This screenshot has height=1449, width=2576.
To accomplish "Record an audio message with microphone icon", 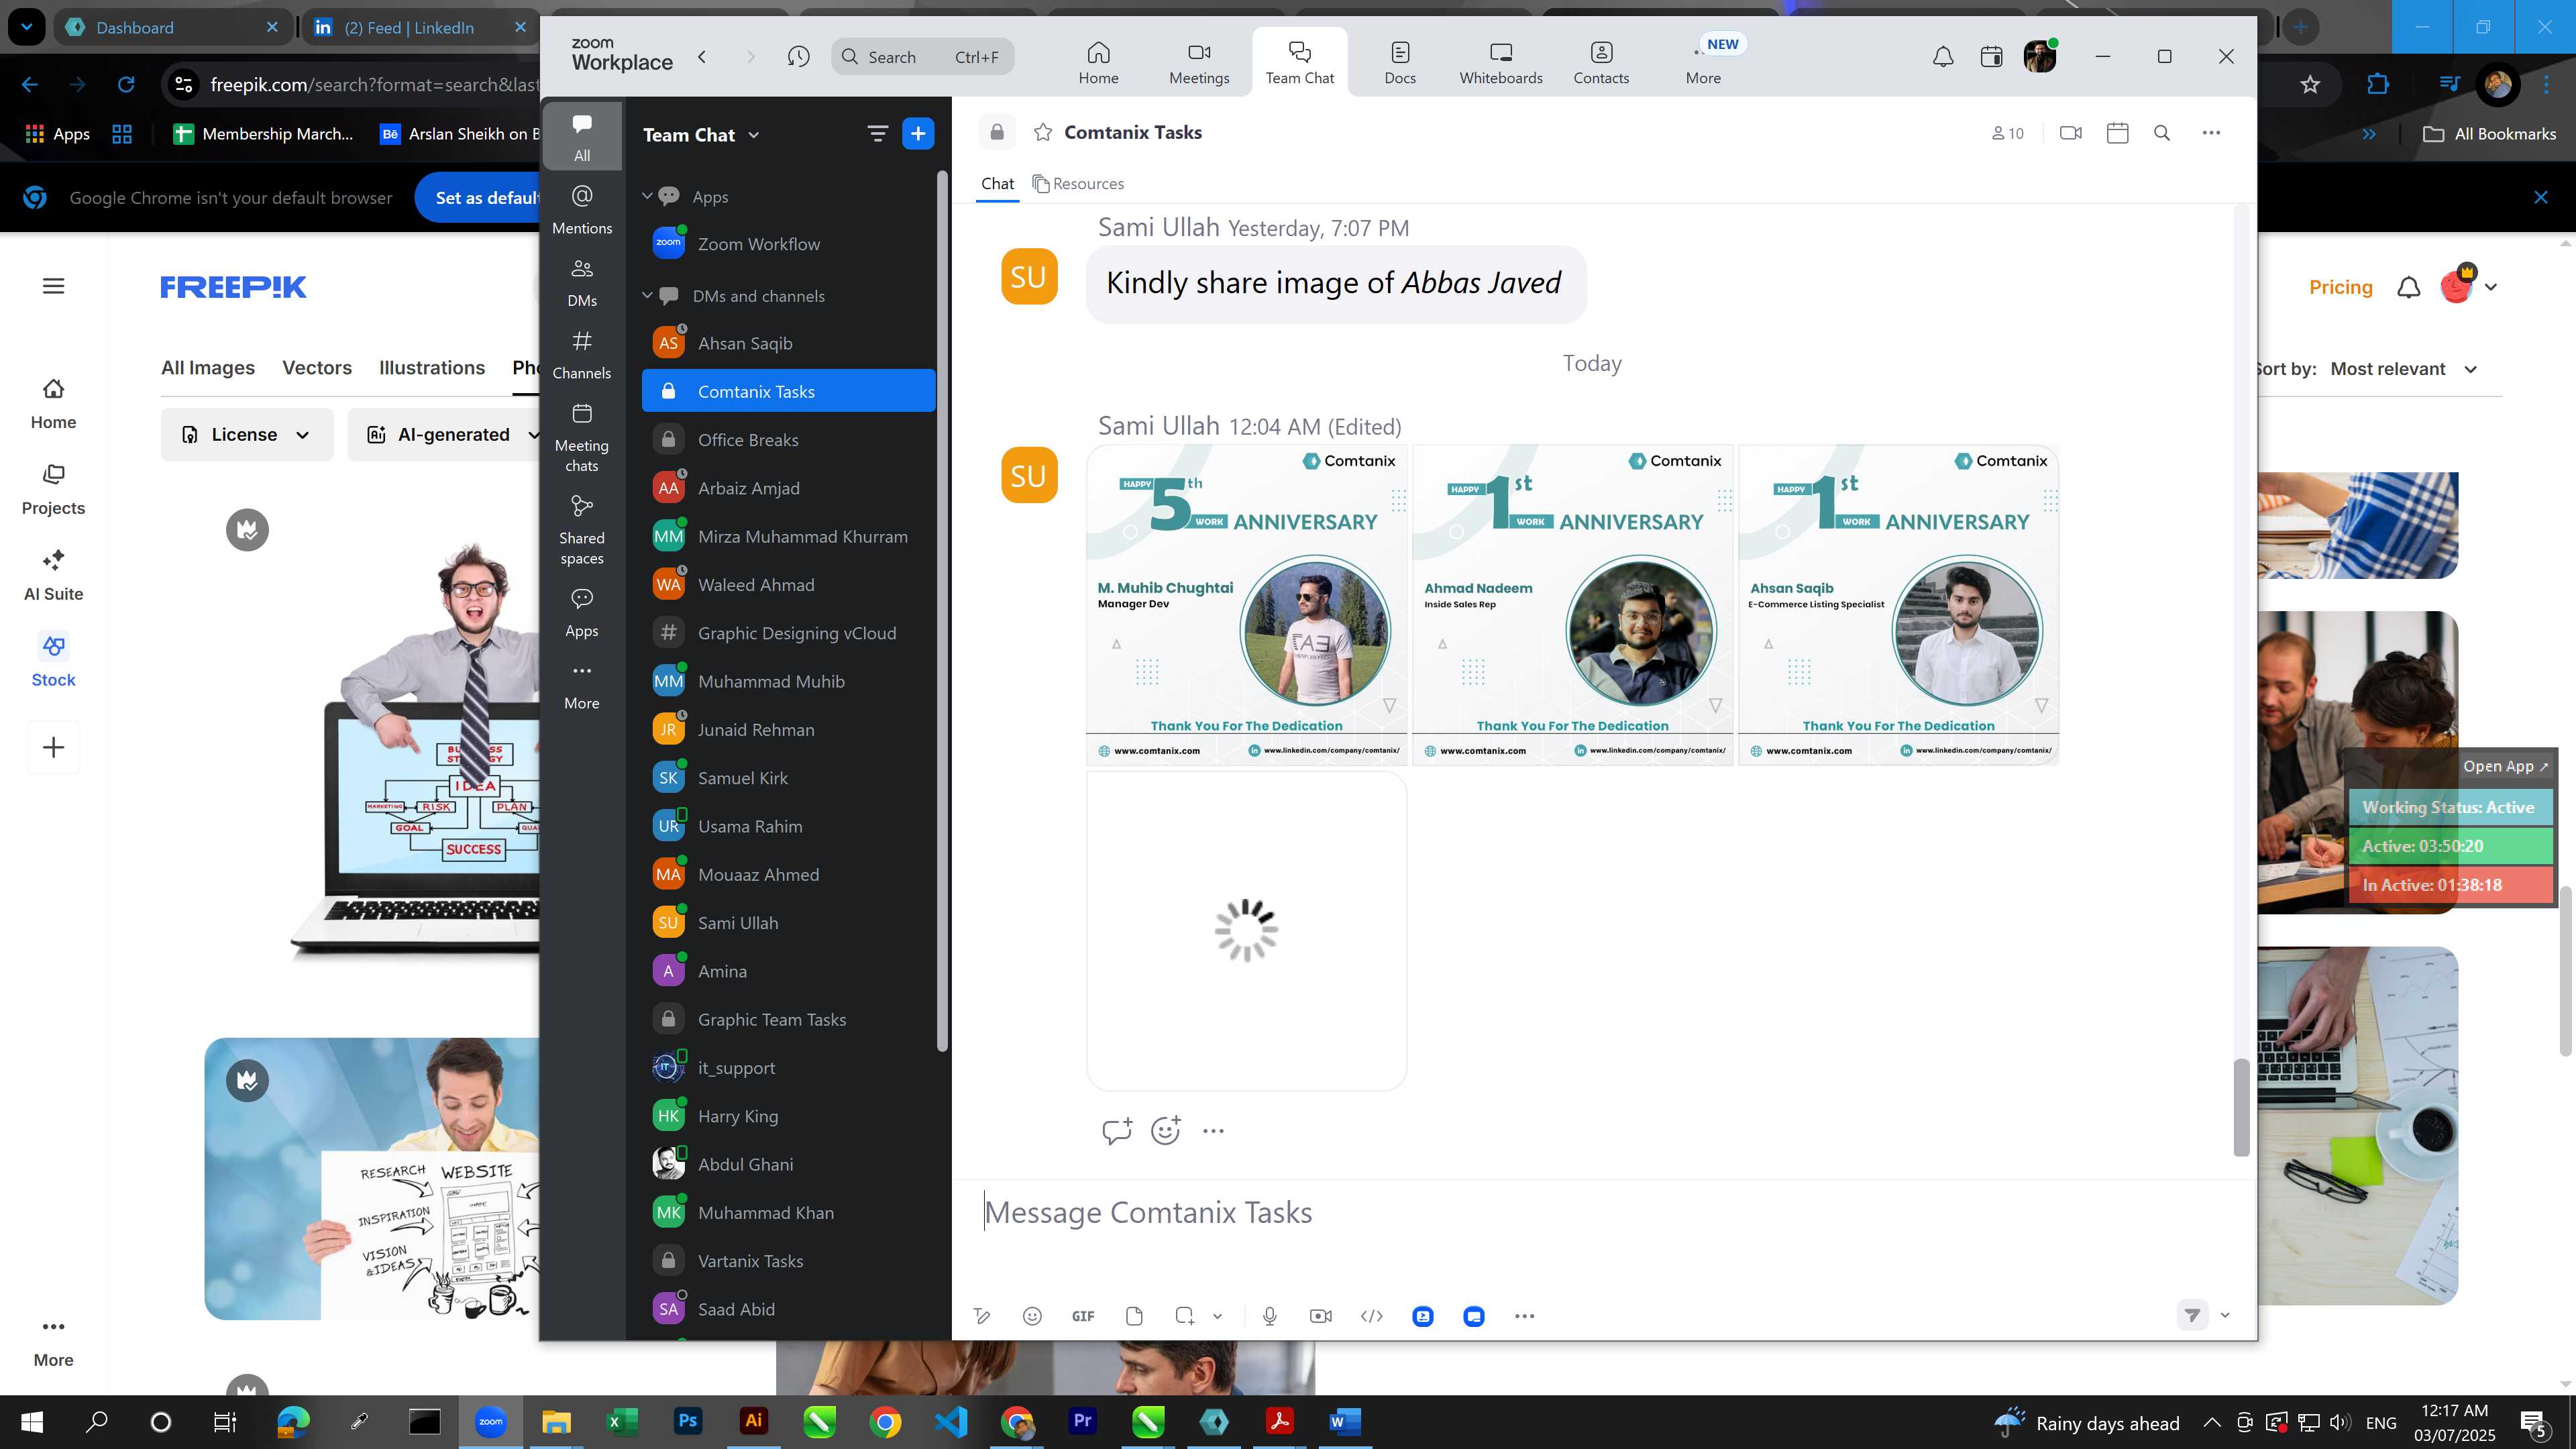I will 1269,1316.
